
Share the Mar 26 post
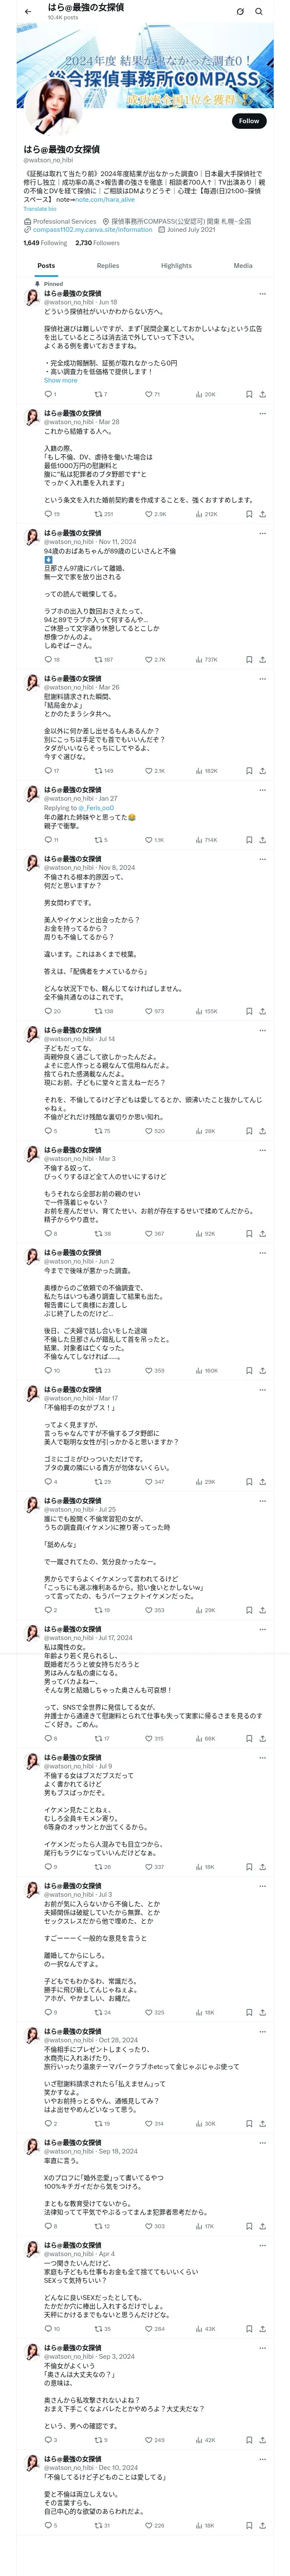tap(262, 771)
